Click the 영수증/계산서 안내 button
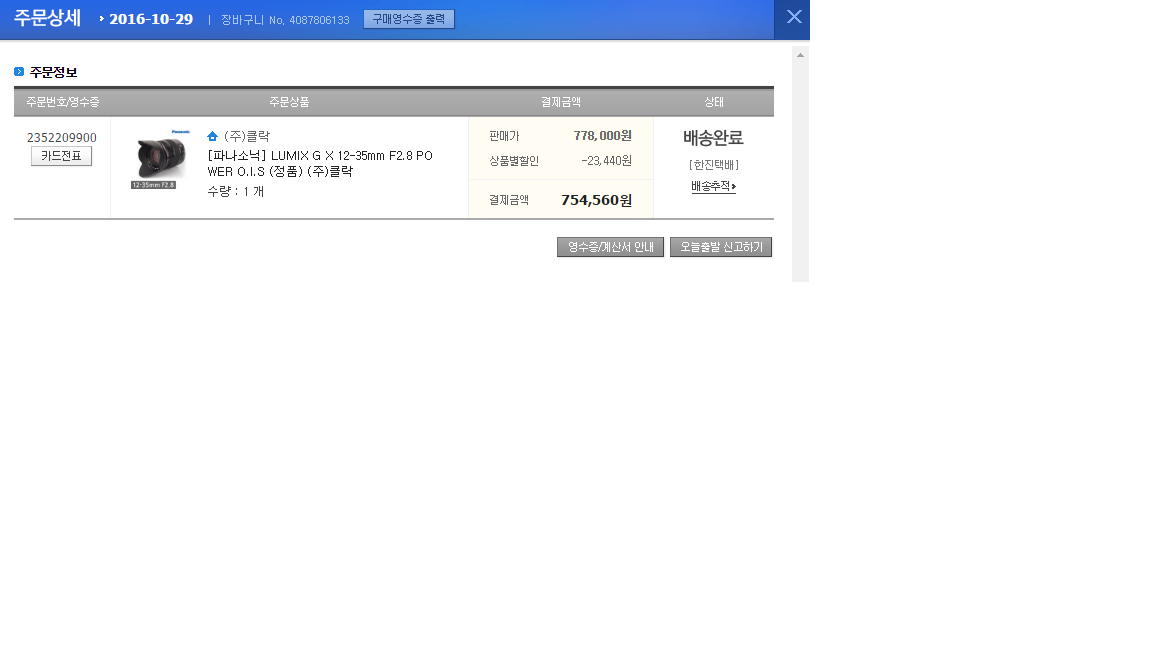This screenshot has width=1152, height=648. tap(610, 247)
